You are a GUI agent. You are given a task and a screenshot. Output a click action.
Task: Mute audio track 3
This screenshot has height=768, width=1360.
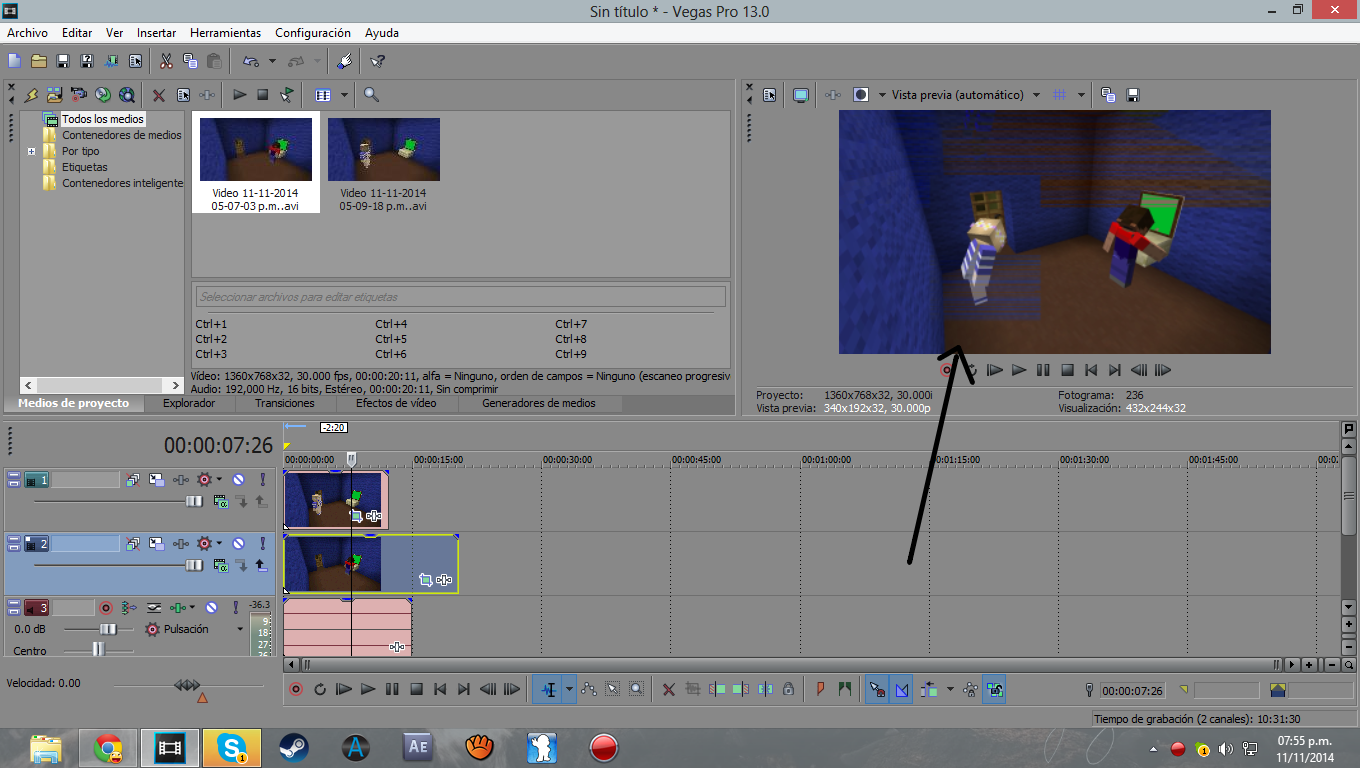click(x=210, y=607)
